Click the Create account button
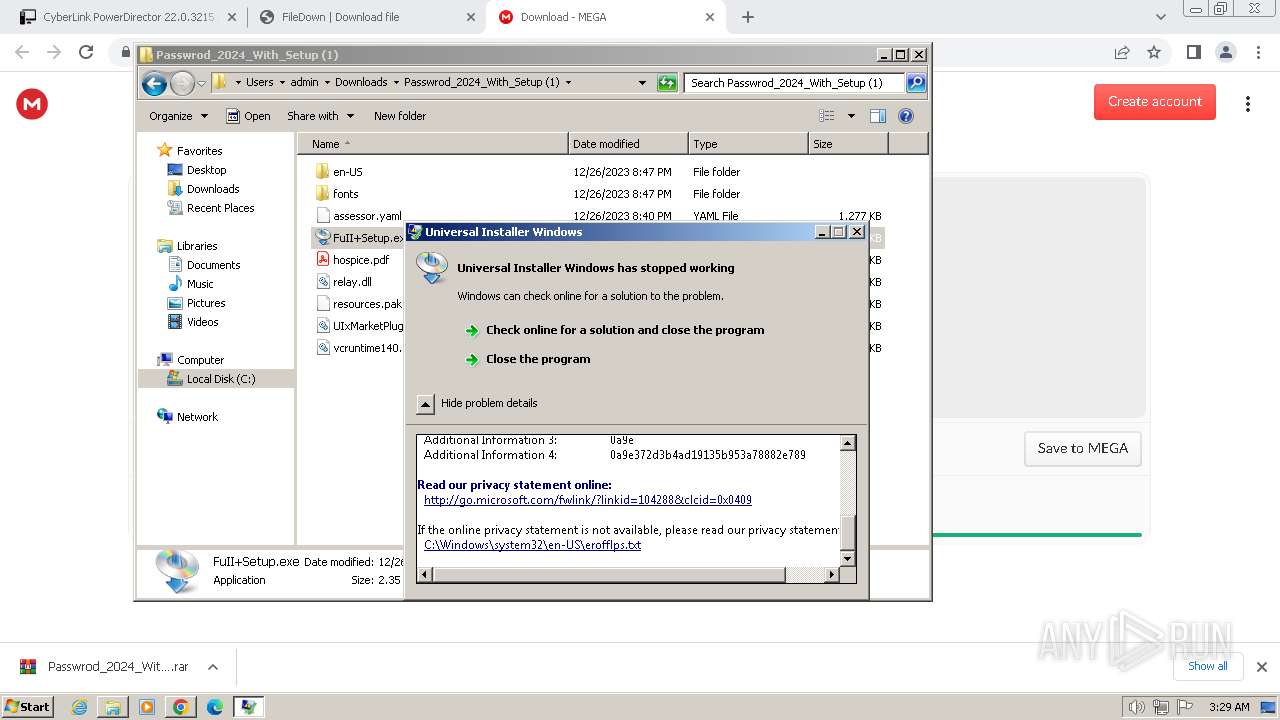Screen dimensions: 1280x720 point(1155,102)
